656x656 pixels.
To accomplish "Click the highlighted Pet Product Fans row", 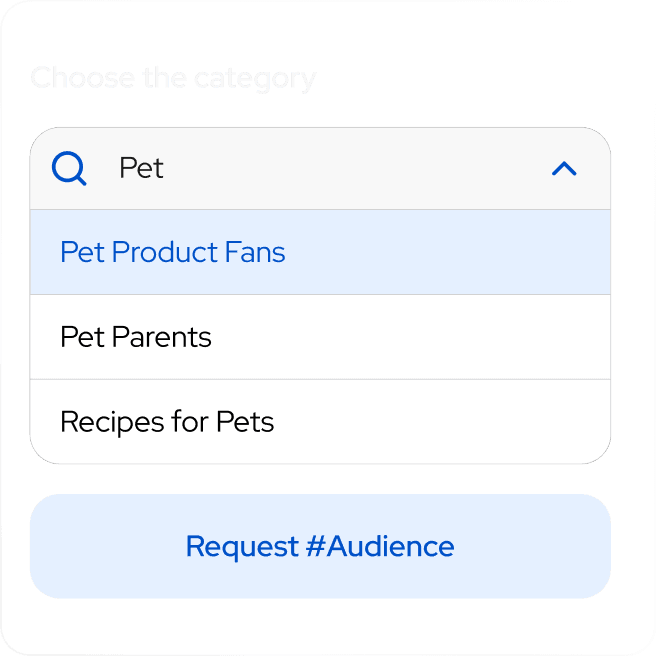I will click(320, 253).
